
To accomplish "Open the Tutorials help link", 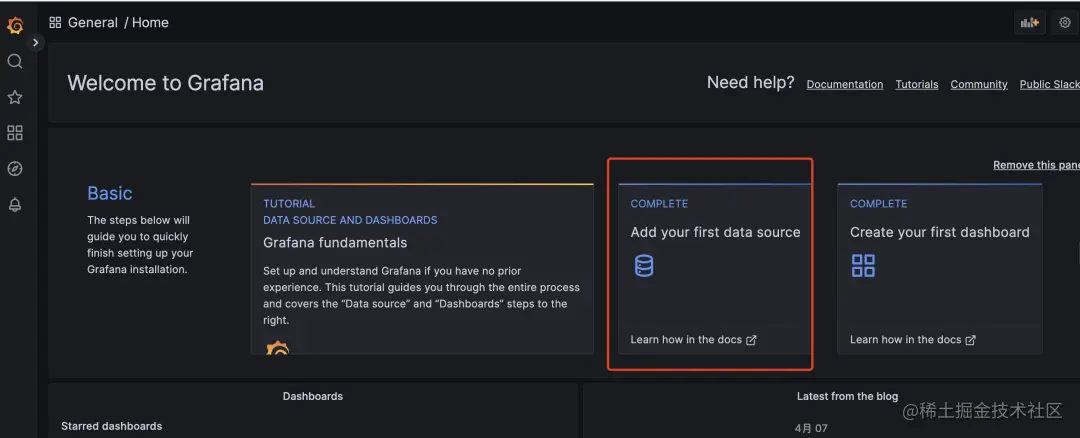I will click(x=917, y=84).
